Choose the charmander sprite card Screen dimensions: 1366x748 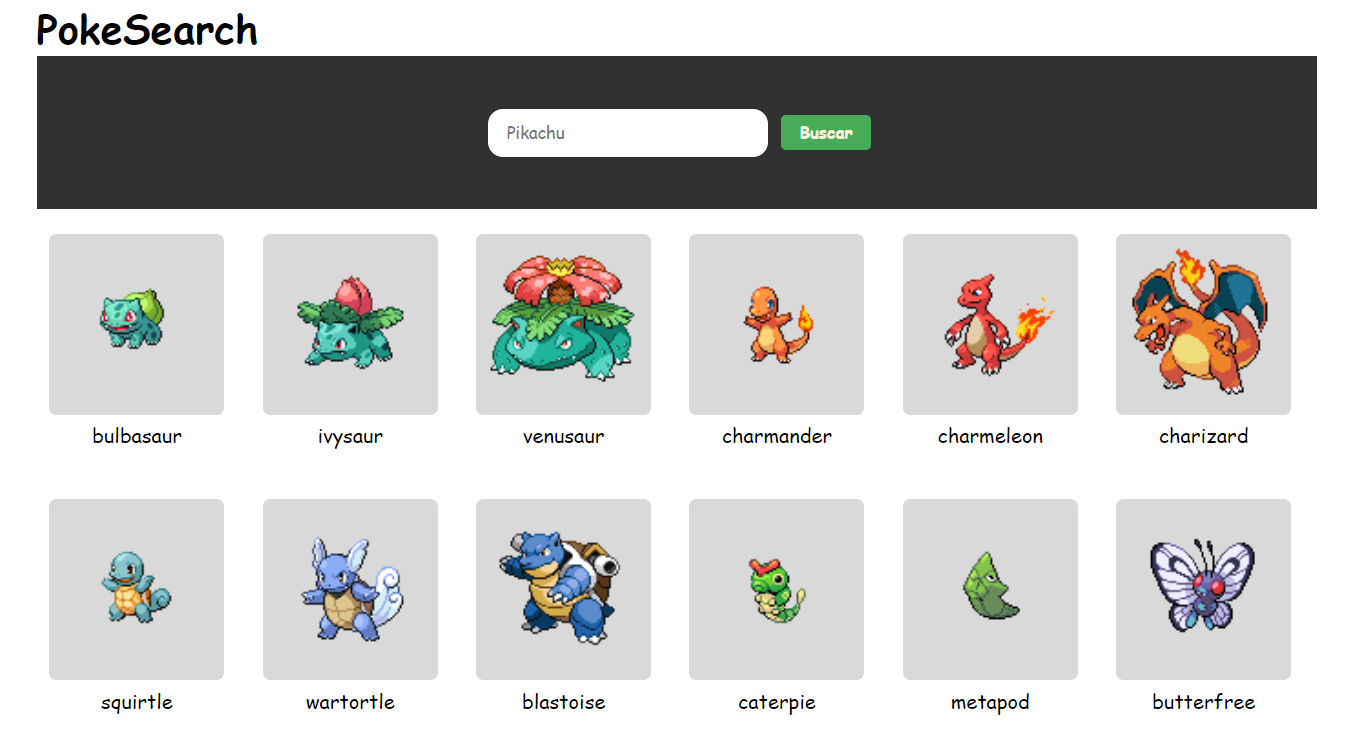pyautogui.click(x=776, y=324)
